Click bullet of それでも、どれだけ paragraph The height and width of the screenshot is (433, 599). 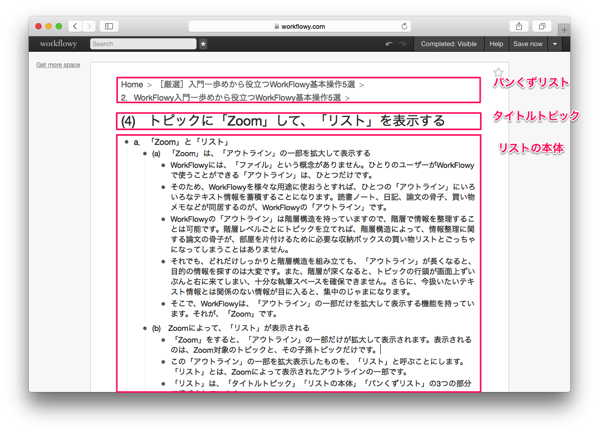pyautogui.click(x=163, y=262)
